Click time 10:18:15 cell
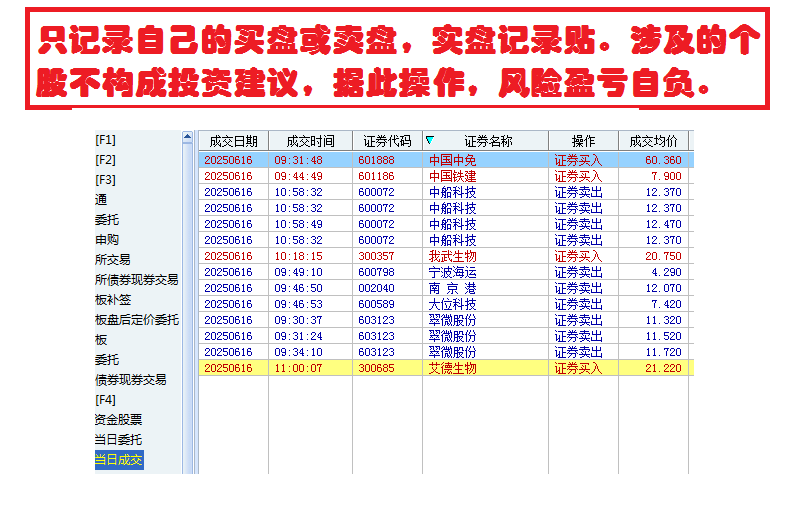Image resolution: width=797 pixels, height=515 pixels. click(298, 256)
